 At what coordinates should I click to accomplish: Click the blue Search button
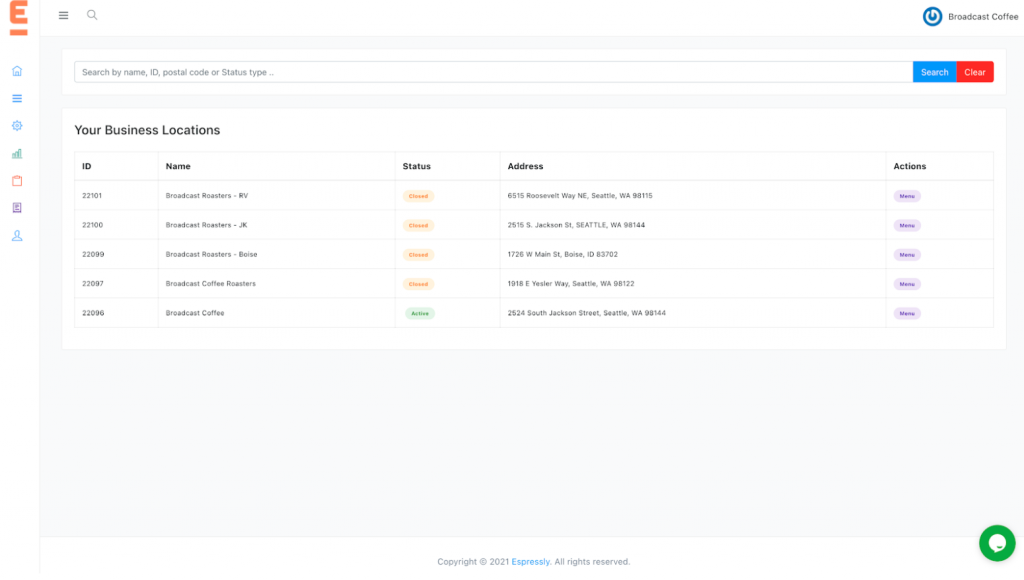coord(934,72)
